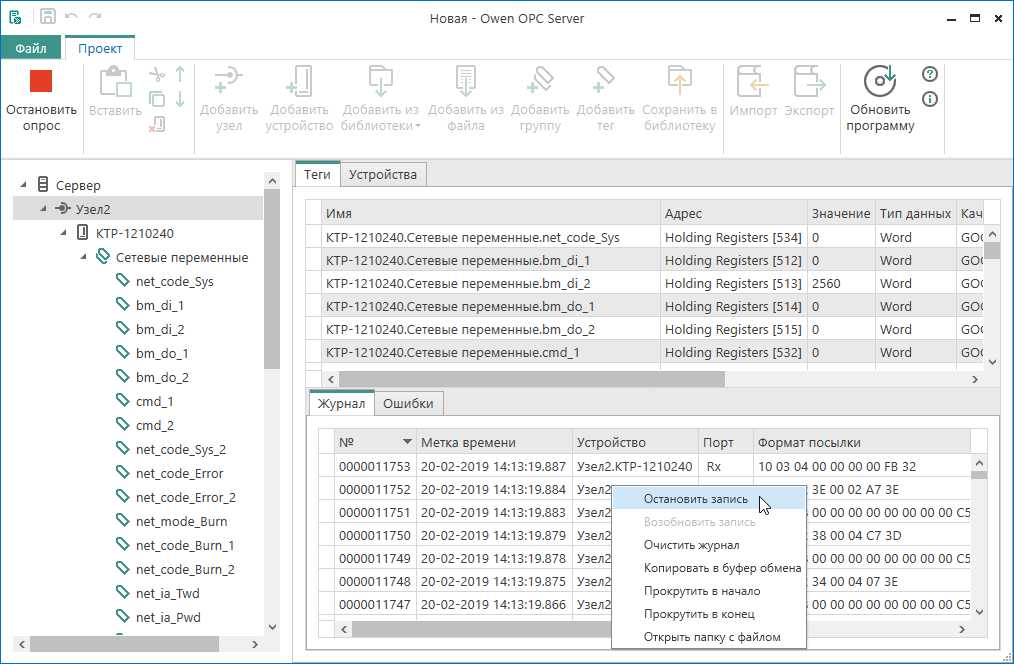Switch to the Устройства tab

click(382, 174)
